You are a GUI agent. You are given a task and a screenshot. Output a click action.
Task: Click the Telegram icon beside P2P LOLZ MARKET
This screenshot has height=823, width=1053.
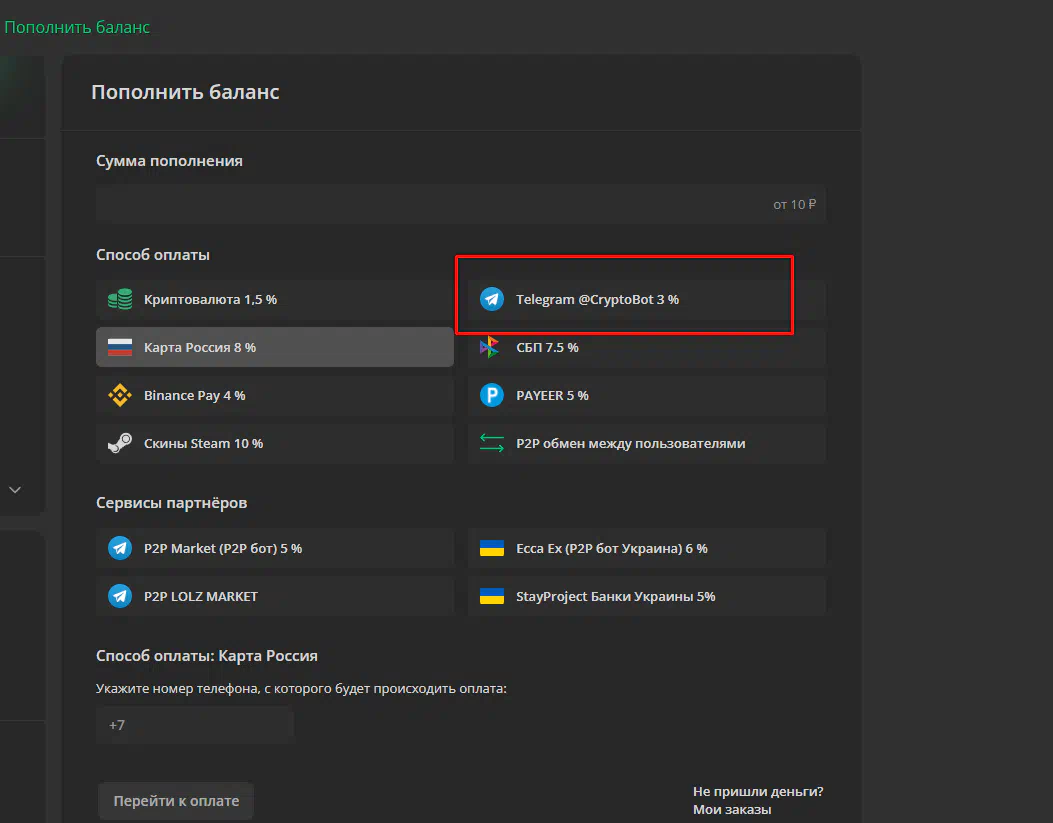point(120,596)
